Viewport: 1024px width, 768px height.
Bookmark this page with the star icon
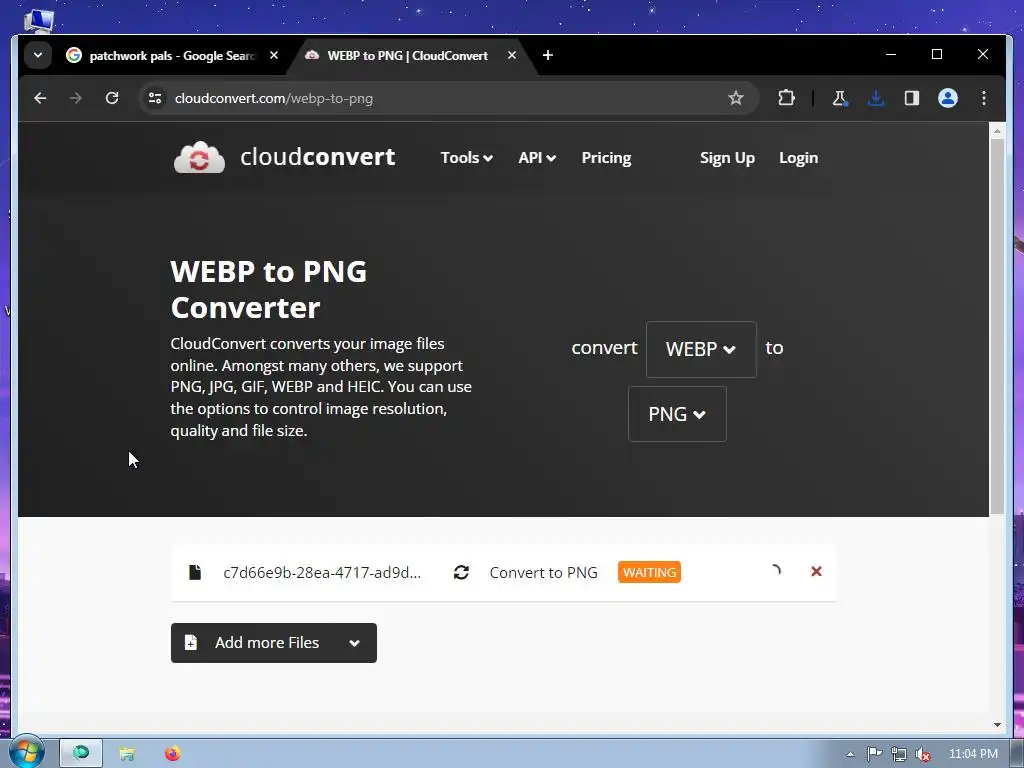pos(736,98)
